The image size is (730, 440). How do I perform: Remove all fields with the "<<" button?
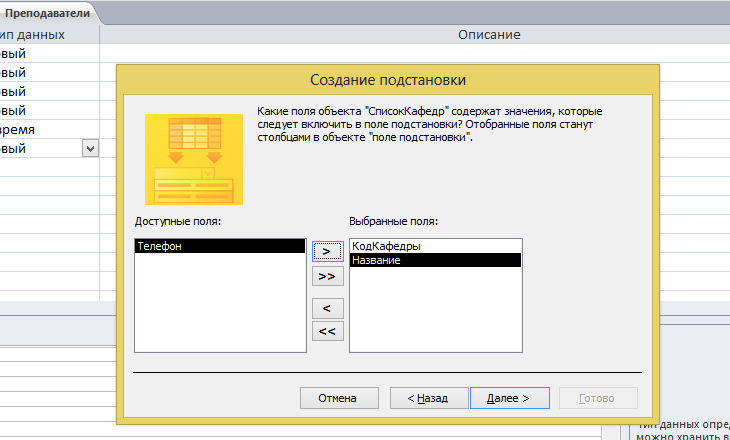pos(326,331)
